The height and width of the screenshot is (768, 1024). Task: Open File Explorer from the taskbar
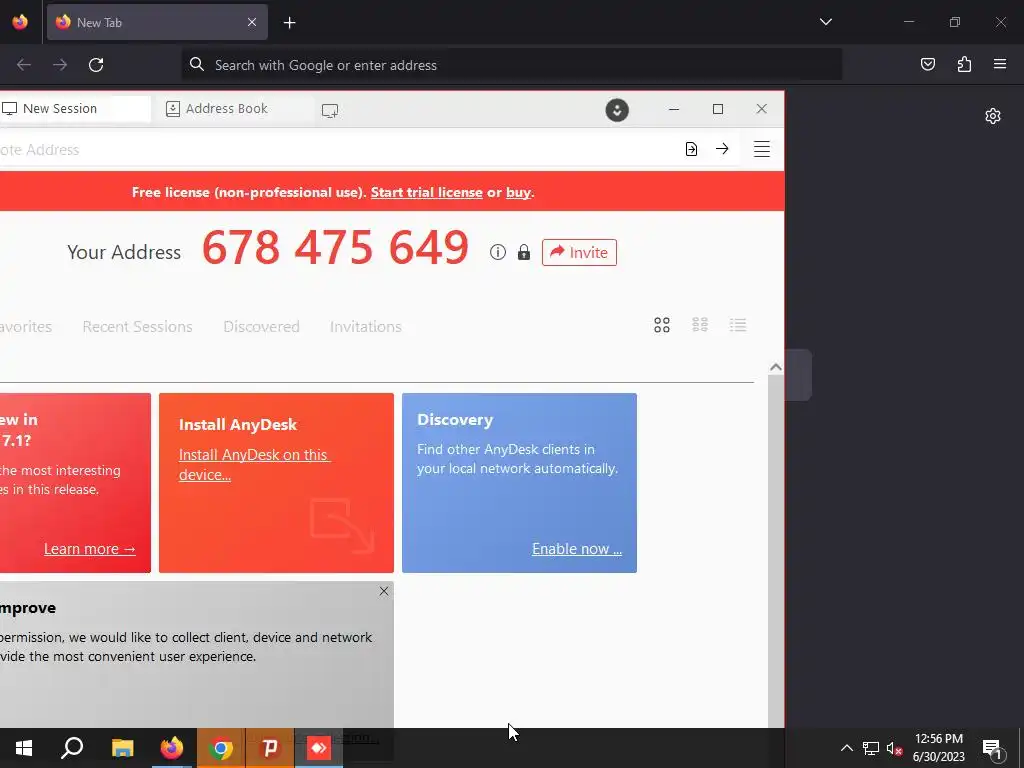point(122,748)
